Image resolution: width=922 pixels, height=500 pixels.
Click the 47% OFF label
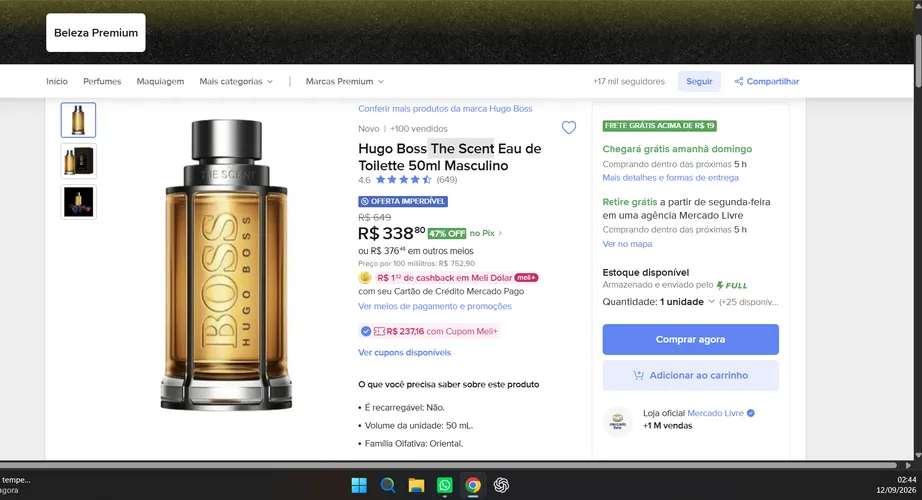(x=447, y=234)
